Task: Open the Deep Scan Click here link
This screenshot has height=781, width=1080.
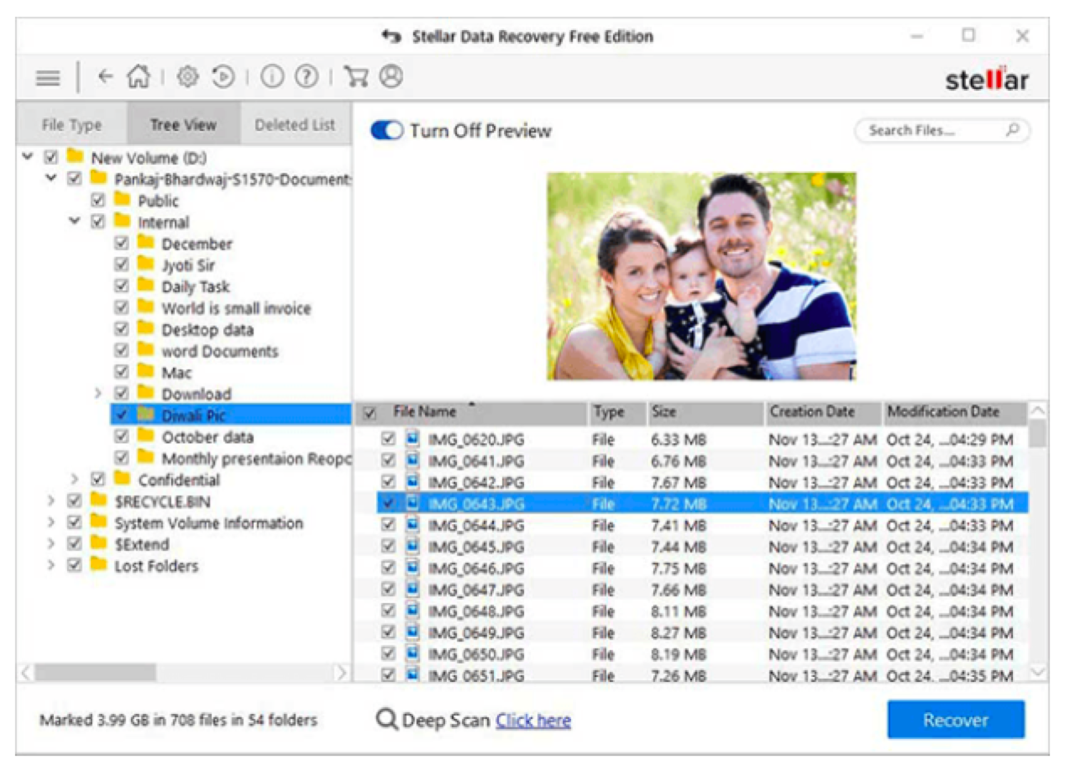Action: pyautogui.click(x=533, y=720)
